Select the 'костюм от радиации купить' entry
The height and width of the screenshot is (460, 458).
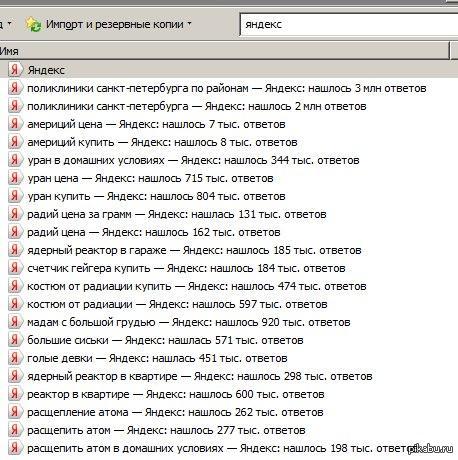197,286
